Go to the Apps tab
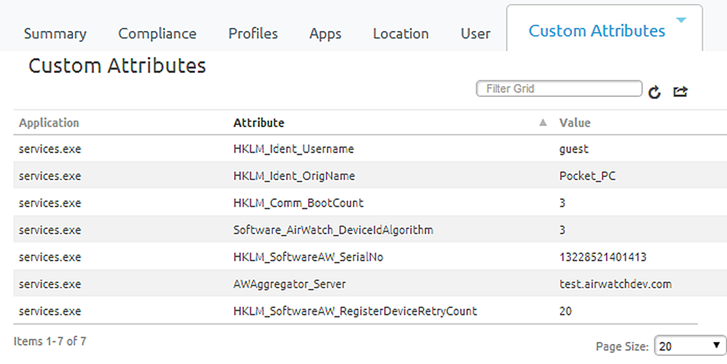 point(325,33)
